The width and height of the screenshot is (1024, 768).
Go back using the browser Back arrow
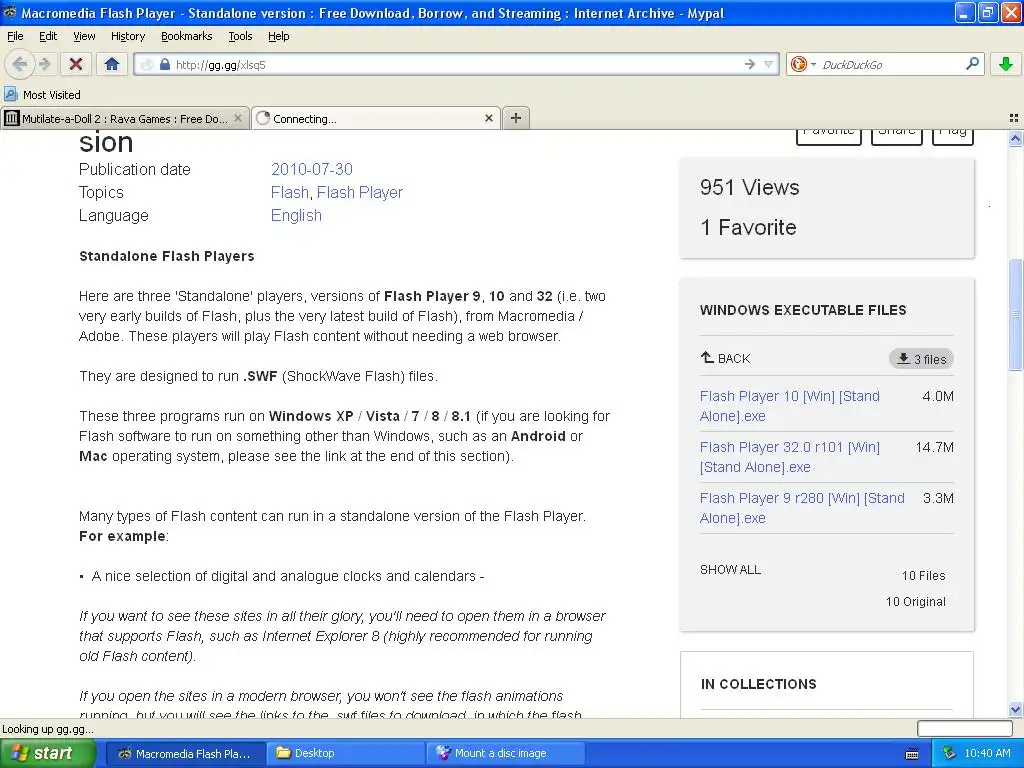click(20, 64)
